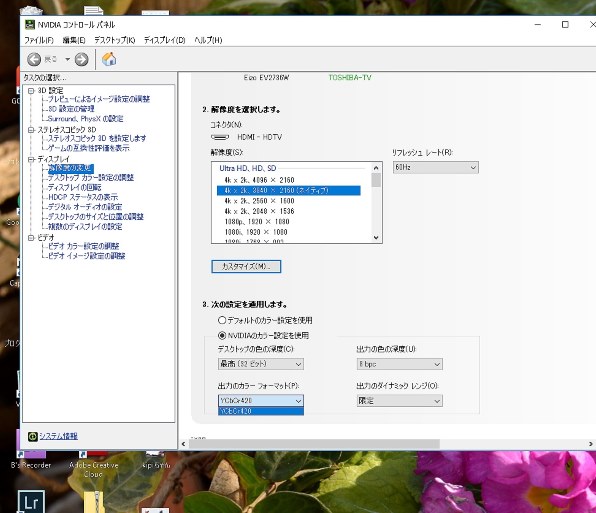Select デフォルトのカラー設定を使用 radio button

(x=222, y=320)
